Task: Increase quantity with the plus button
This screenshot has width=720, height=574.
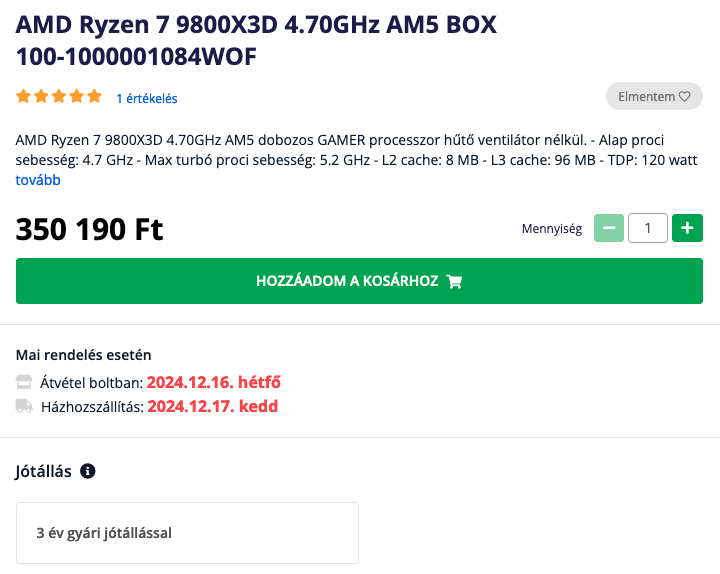Action: coord(687,228)
